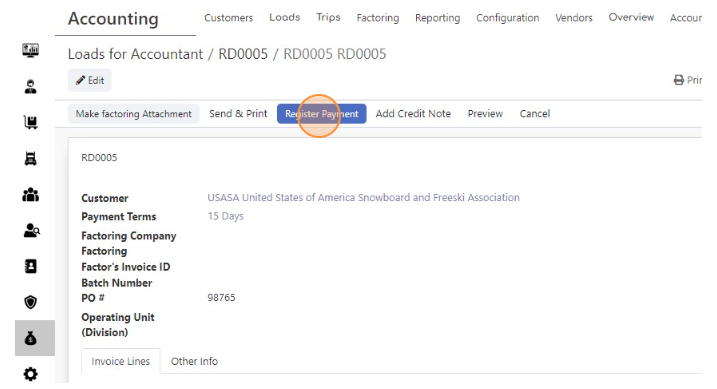
Task: Open the group of people sidebar icon
Action: coord(31,195)
